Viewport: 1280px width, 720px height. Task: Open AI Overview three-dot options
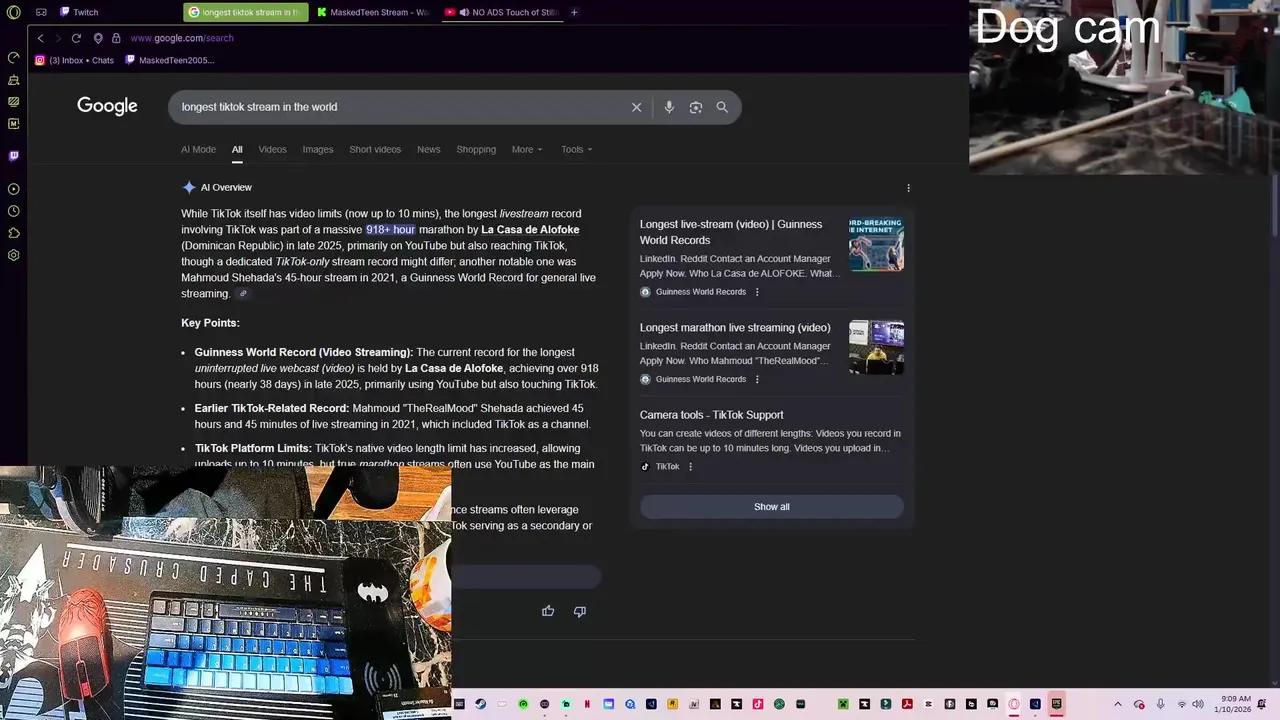[908, 188]
